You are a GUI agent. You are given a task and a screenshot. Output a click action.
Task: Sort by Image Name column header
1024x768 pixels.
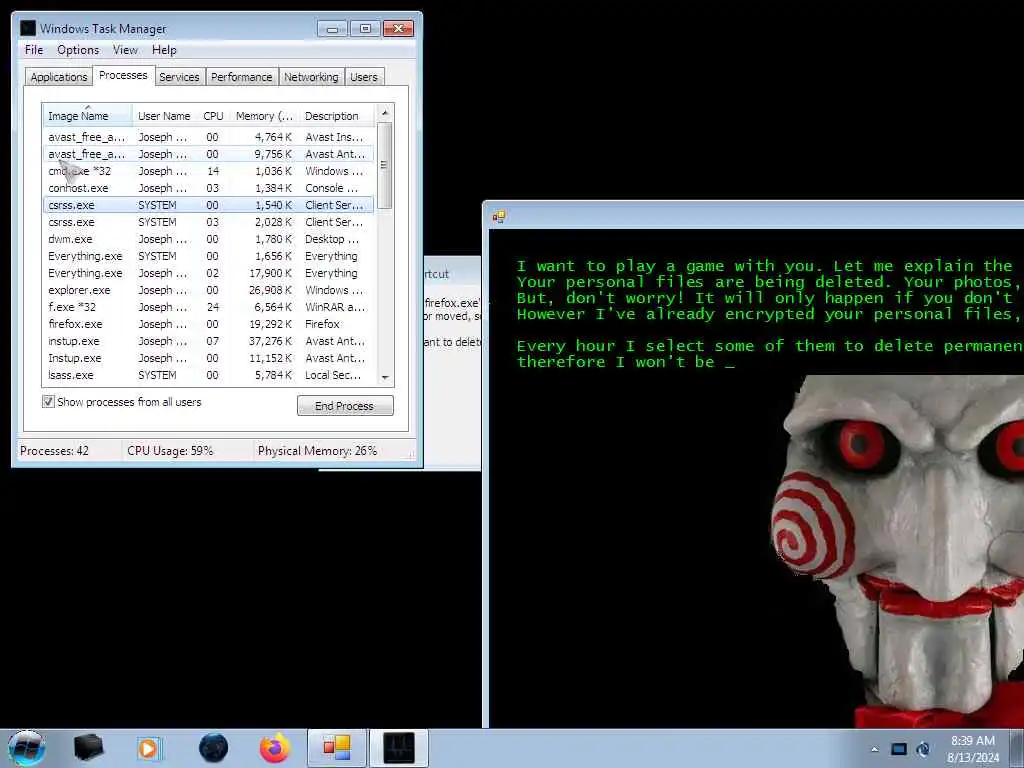(88, 116)
